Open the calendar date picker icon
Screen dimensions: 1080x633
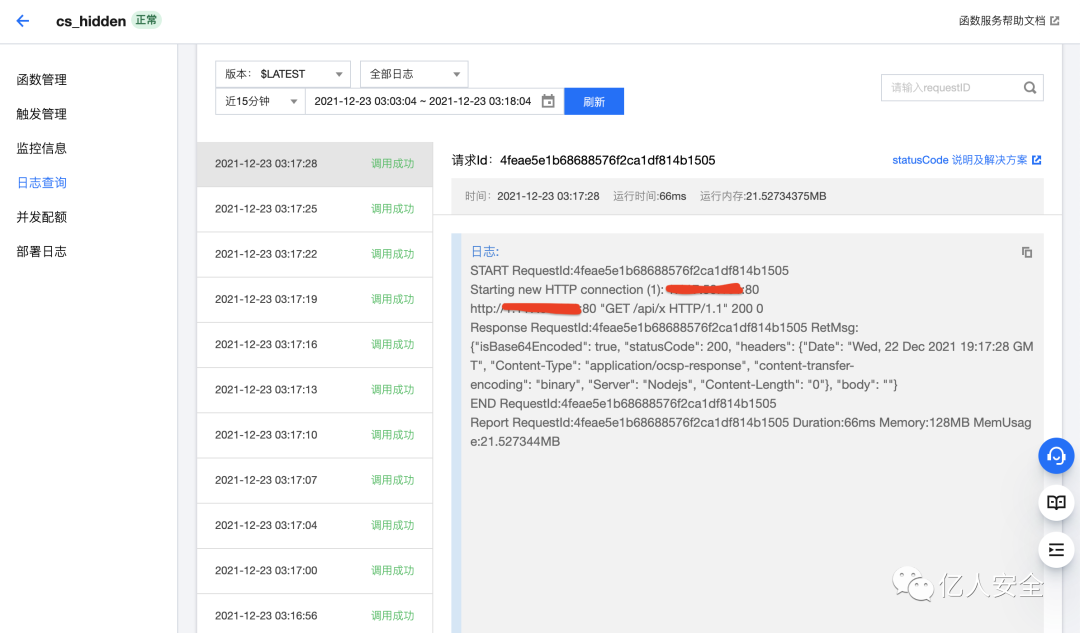[x=548, y=101]
